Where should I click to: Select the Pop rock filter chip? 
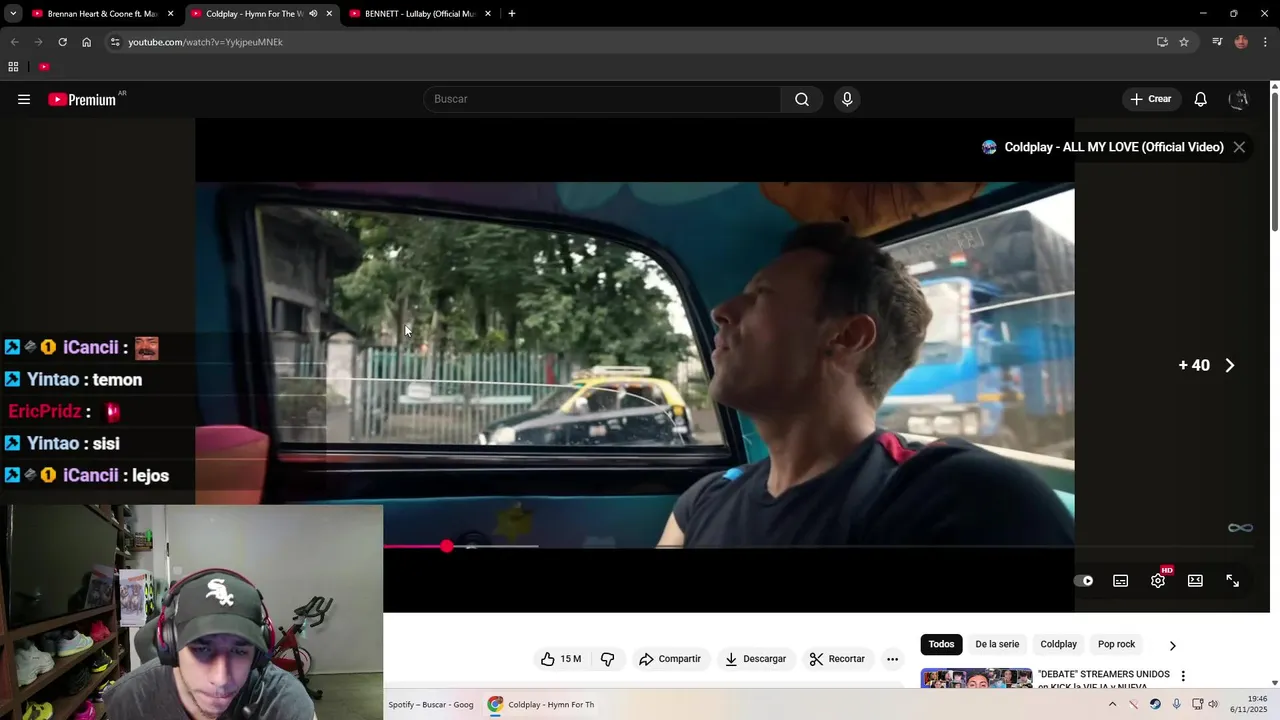[1116, 644]
